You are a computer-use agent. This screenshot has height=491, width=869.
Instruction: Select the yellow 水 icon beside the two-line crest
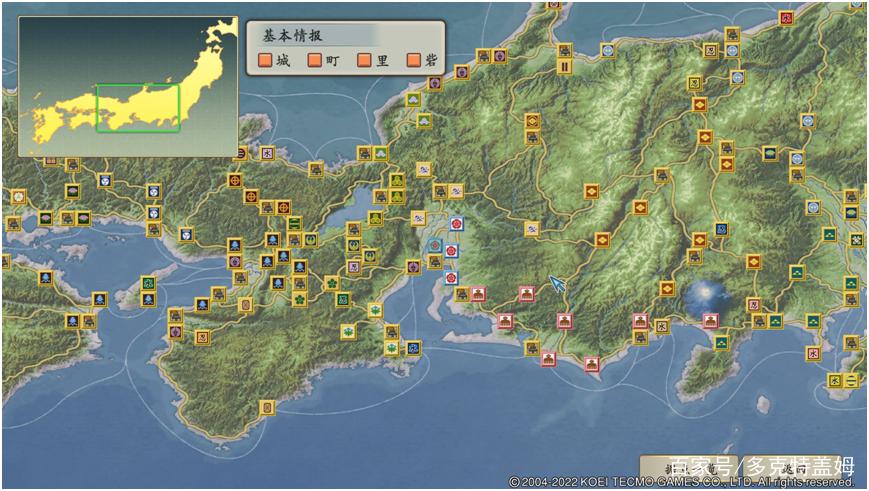click(834, 380)
